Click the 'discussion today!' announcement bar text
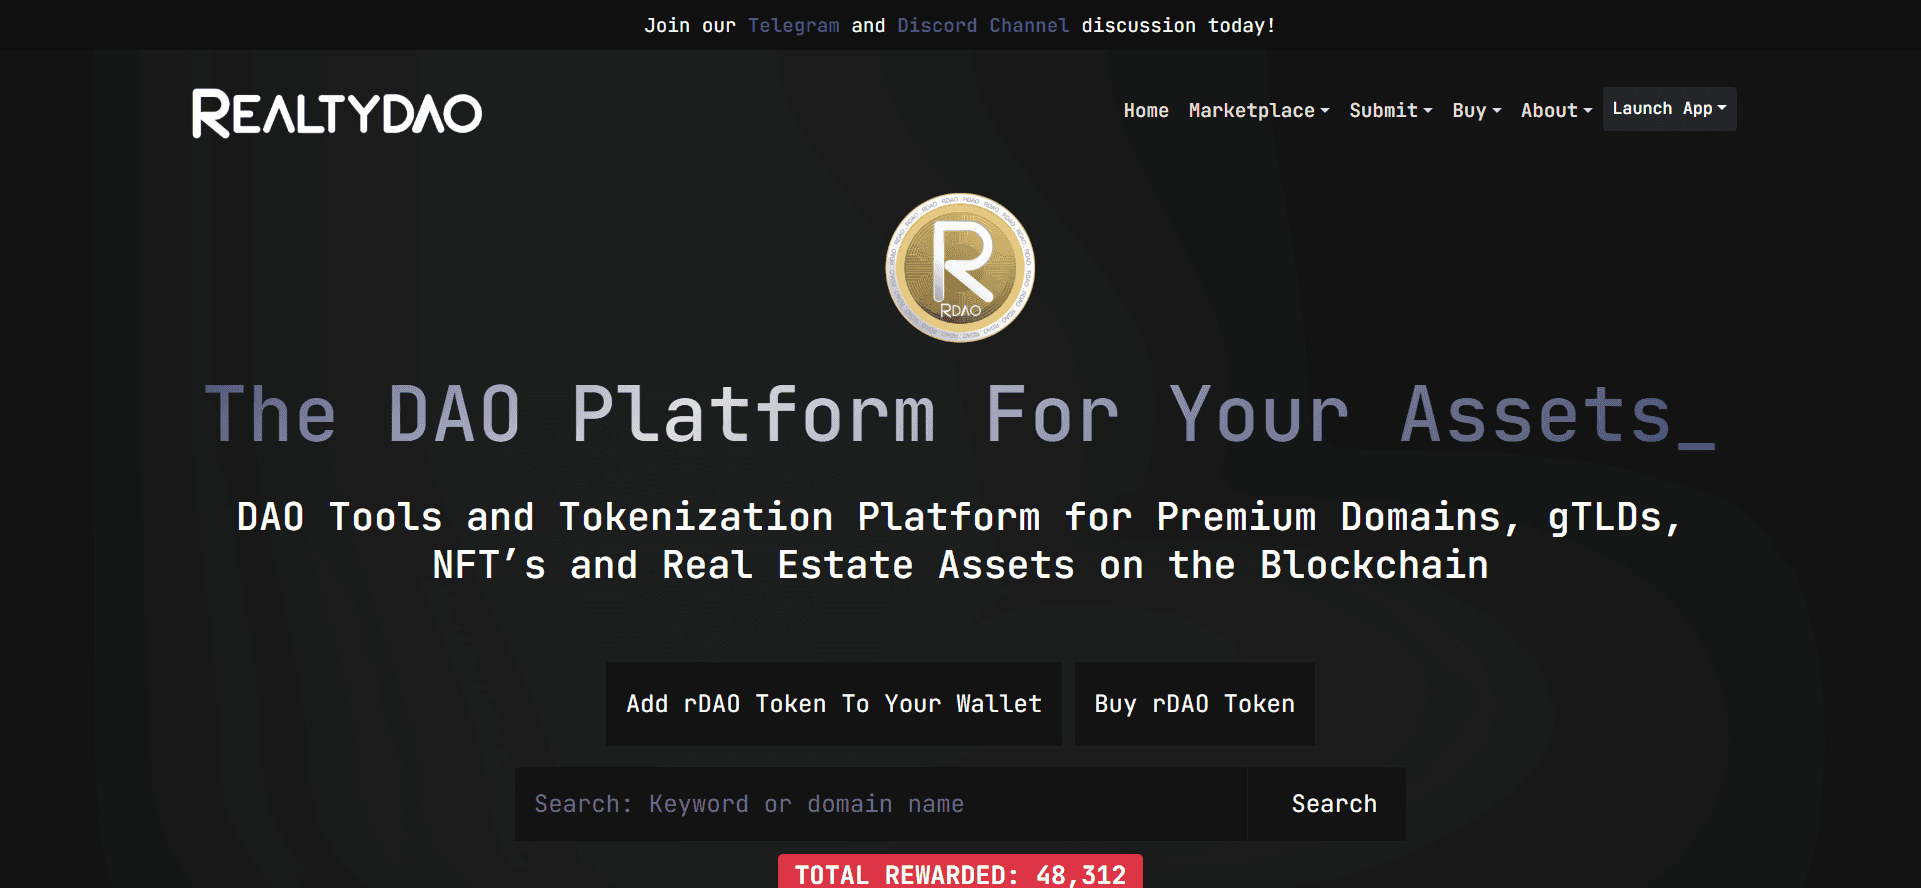 tap(1177, 25)
